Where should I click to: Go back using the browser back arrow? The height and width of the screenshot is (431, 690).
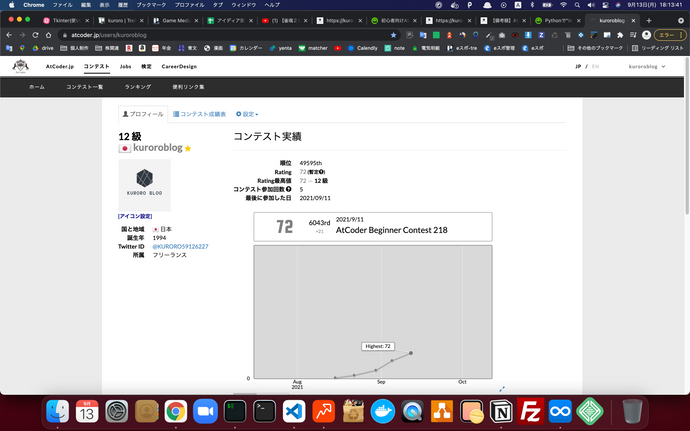click(9, 35)
